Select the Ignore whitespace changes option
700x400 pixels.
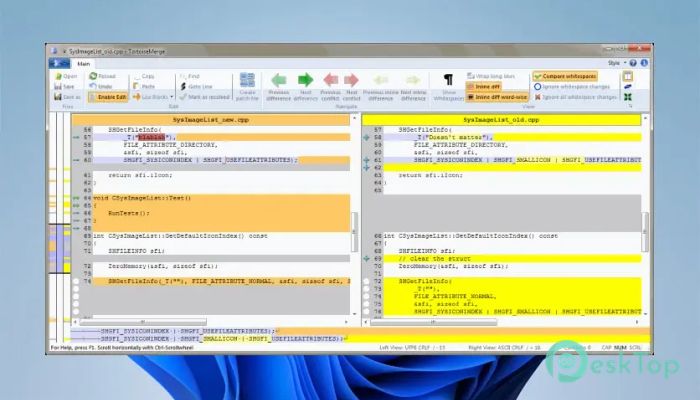pyautogui.click(x=572, y=87)
